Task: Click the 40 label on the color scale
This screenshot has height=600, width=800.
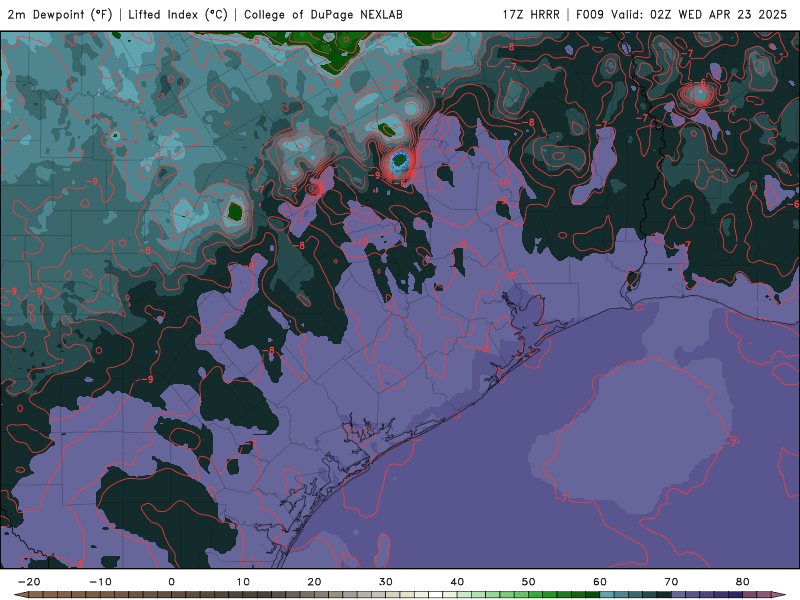Action: 457,582
